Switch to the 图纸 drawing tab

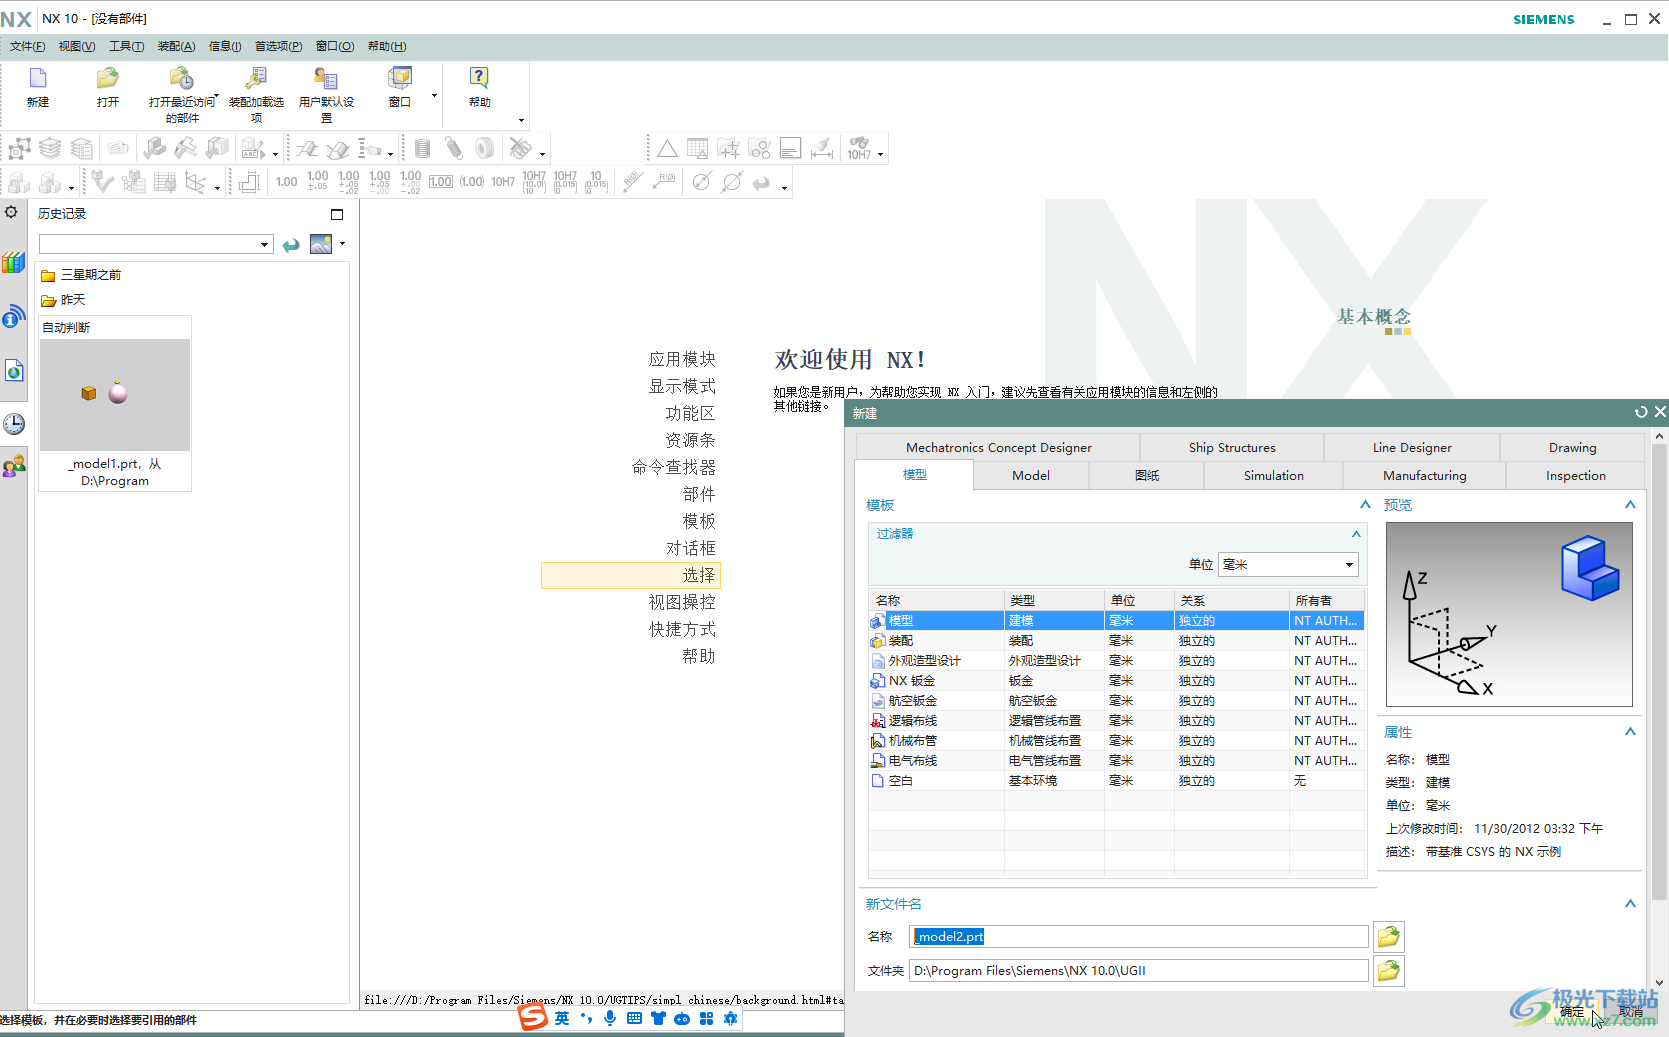click(x=1147, y=476)
